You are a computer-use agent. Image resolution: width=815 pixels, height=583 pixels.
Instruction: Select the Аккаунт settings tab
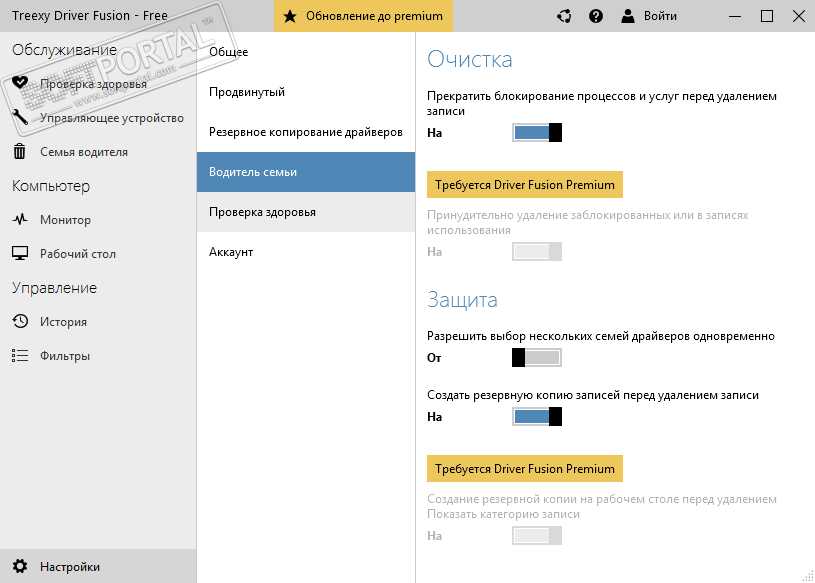[231, 252]
